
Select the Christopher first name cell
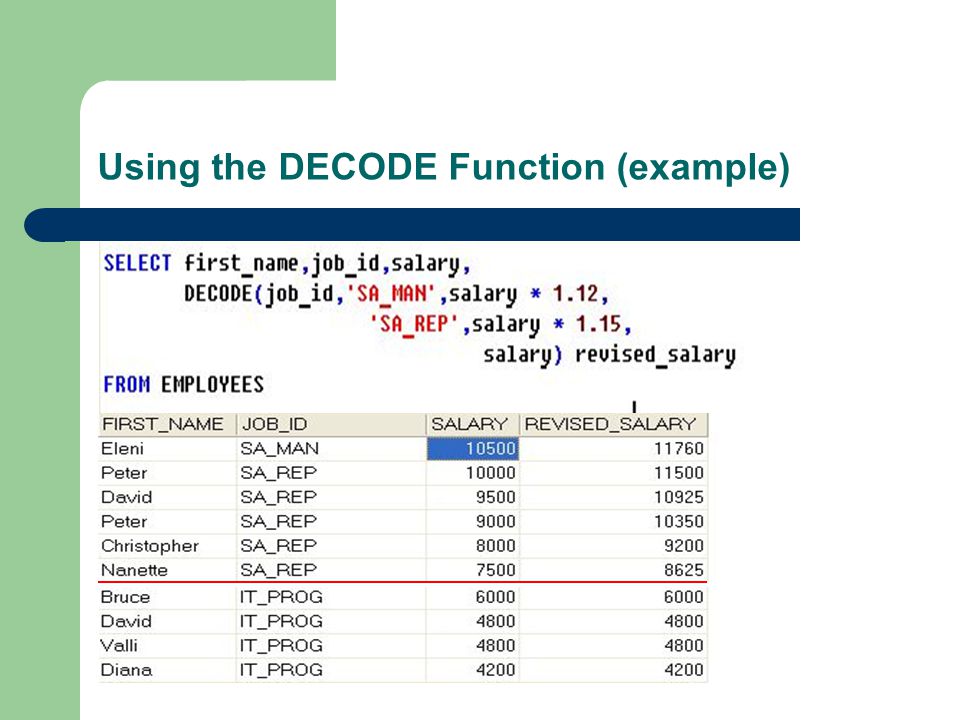(x=167, y=546)
